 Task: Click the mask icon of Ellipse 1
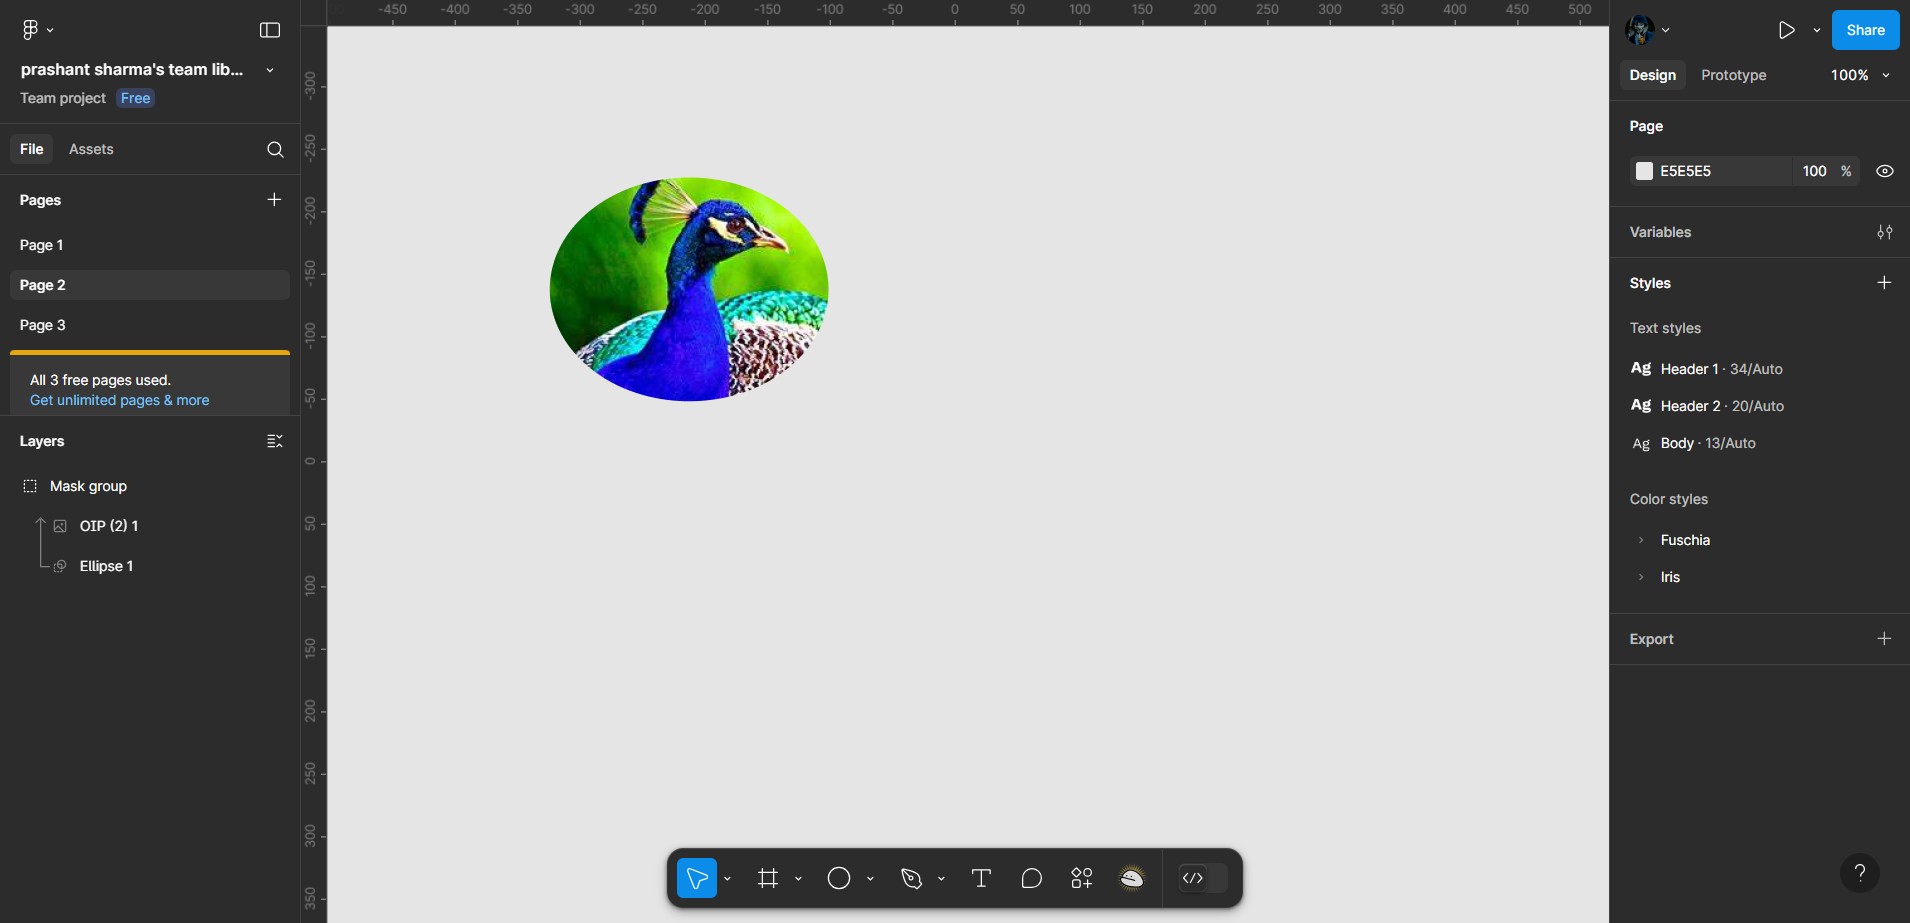pyautogui.click(x=60, y=566)
